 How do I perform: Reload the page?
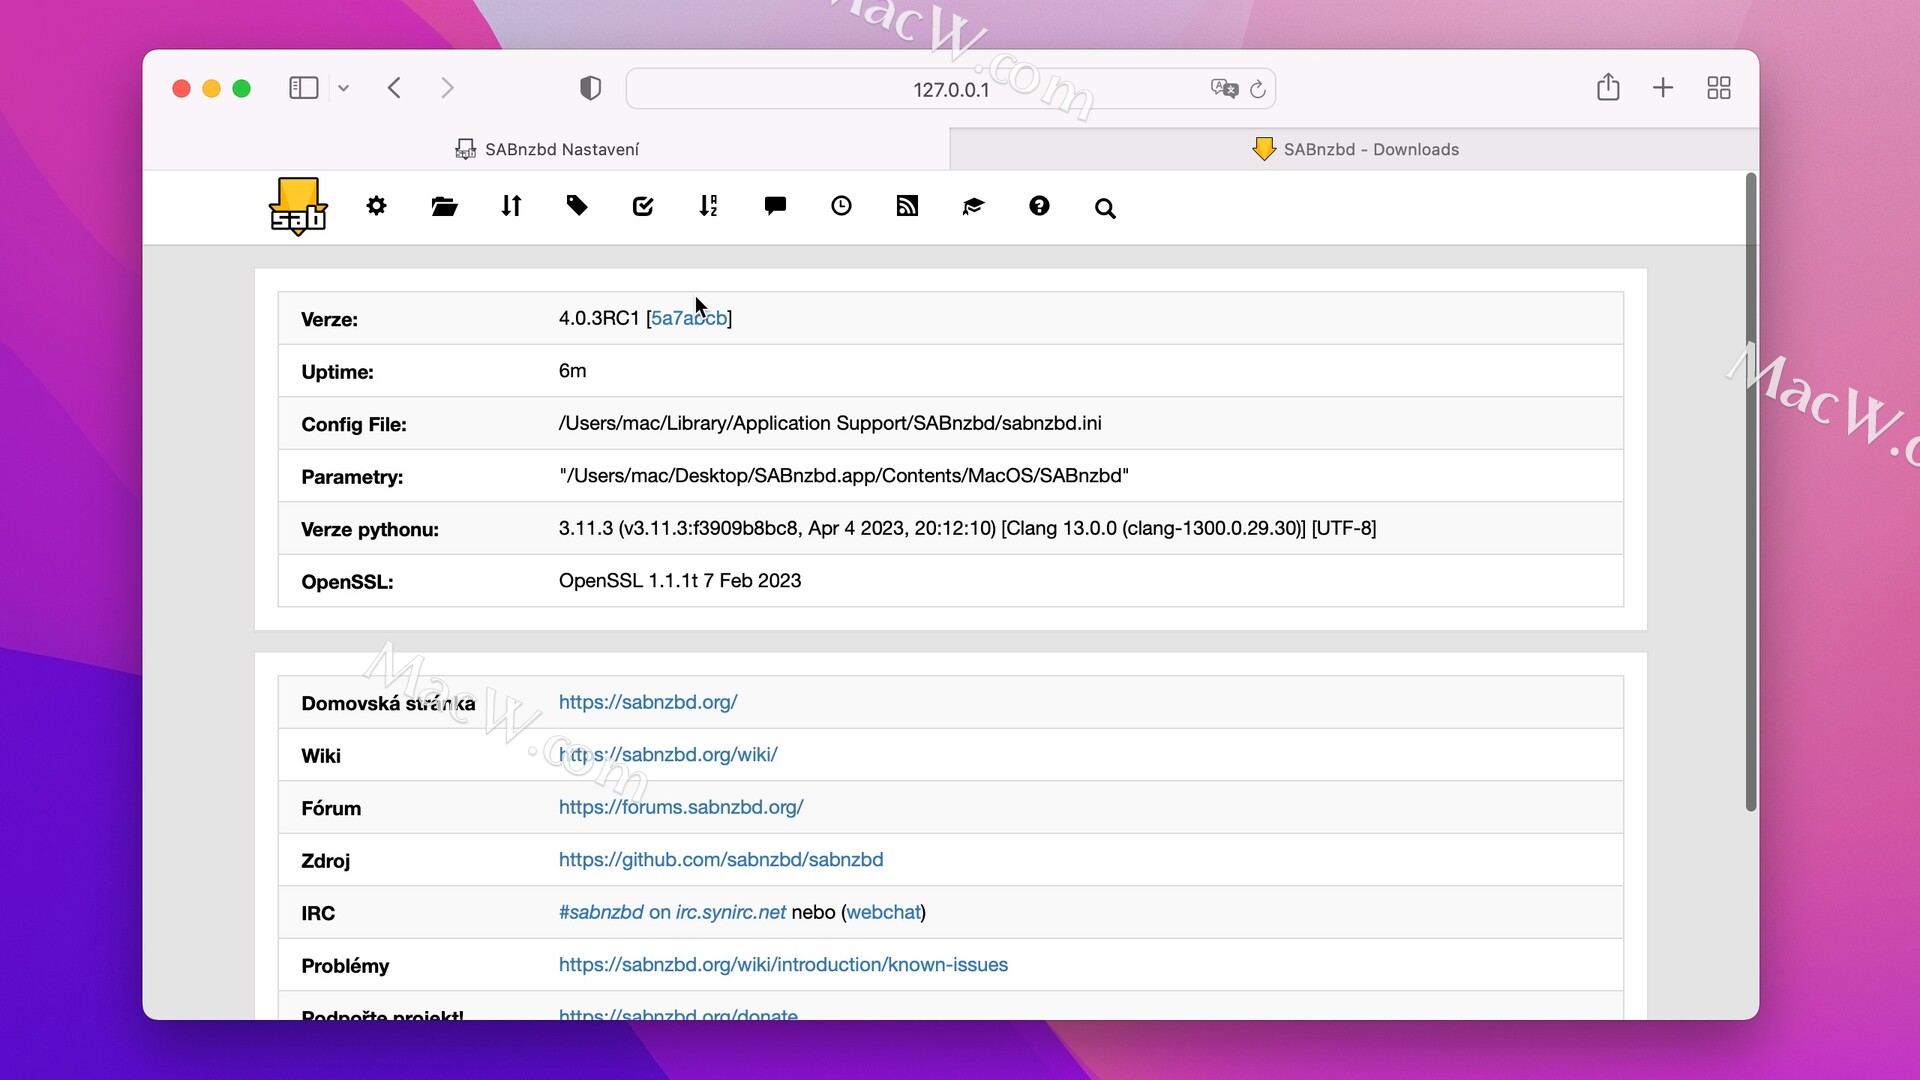click(1258, 89)
